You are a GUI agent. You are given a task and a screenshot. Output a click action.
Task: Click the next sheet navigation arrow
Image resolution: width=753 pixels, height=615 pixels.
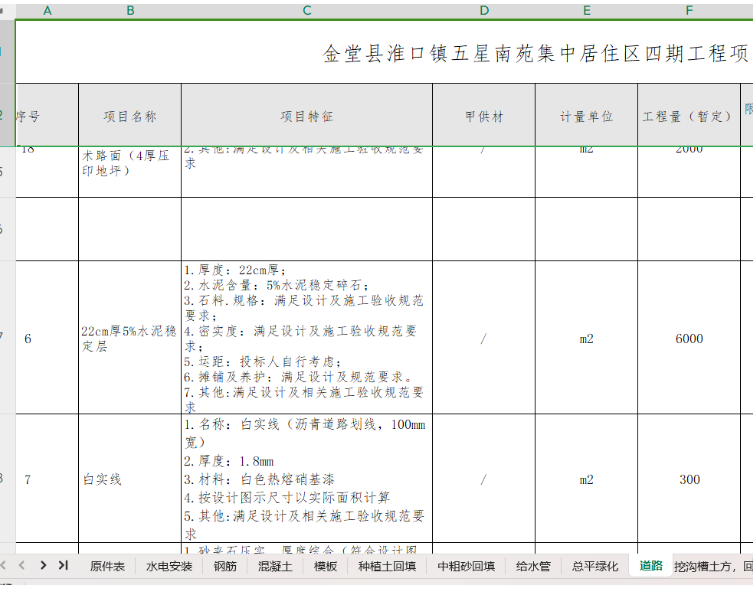click(43, 565)
